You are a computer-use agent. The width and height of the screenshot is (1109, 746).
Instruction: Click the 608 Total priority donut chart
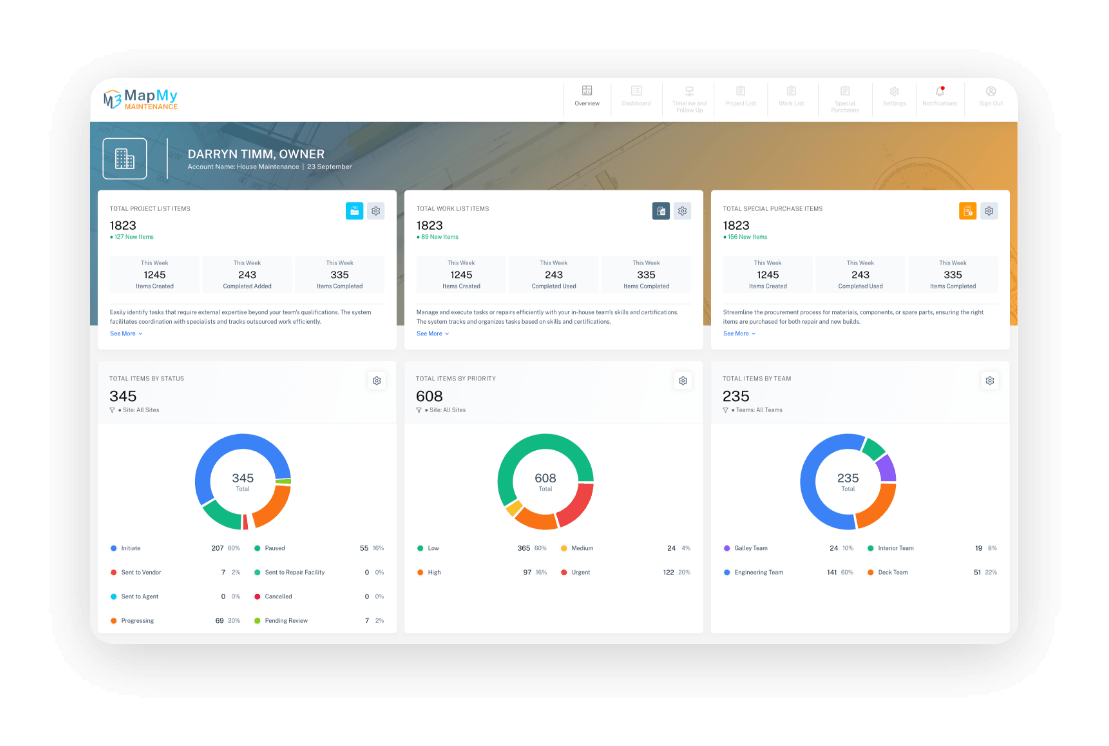[545, 482]
